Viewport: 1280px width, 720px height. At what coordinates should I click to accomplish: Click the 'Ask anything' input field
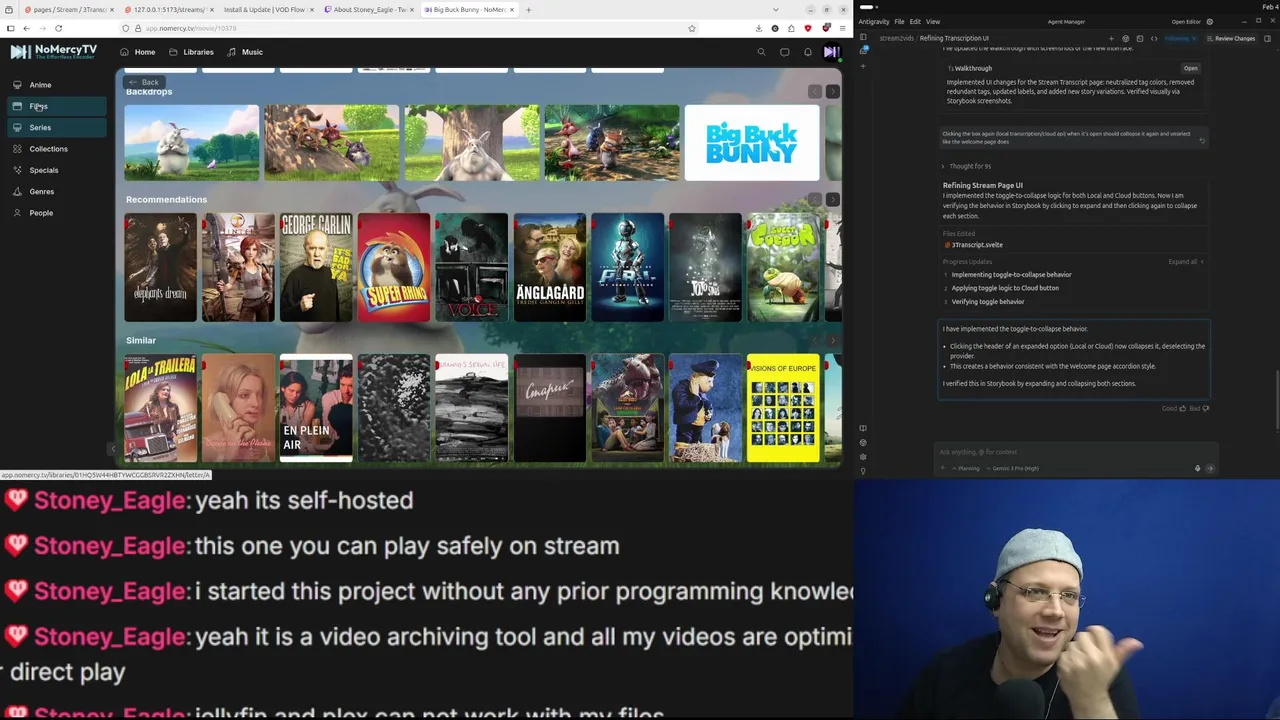(1075, 452)
